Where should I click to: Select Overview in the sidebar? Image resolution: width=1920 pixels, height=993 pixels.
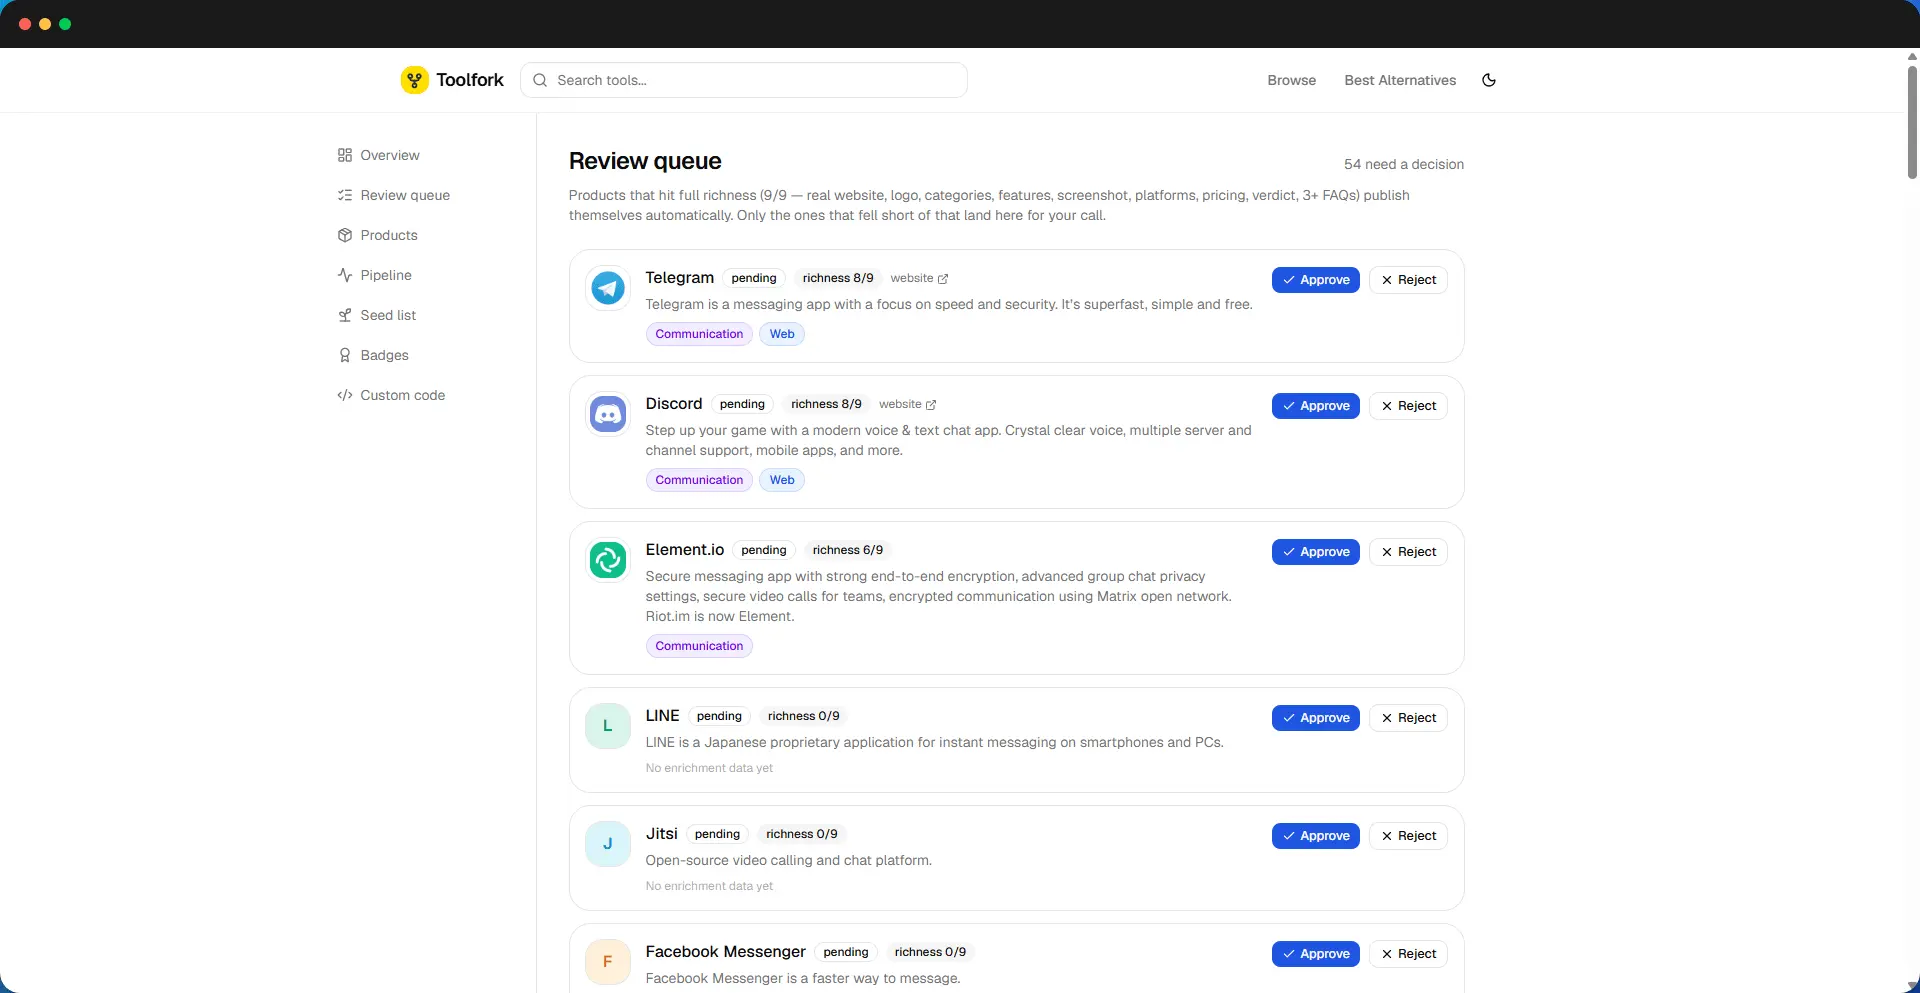pos(379,155)
